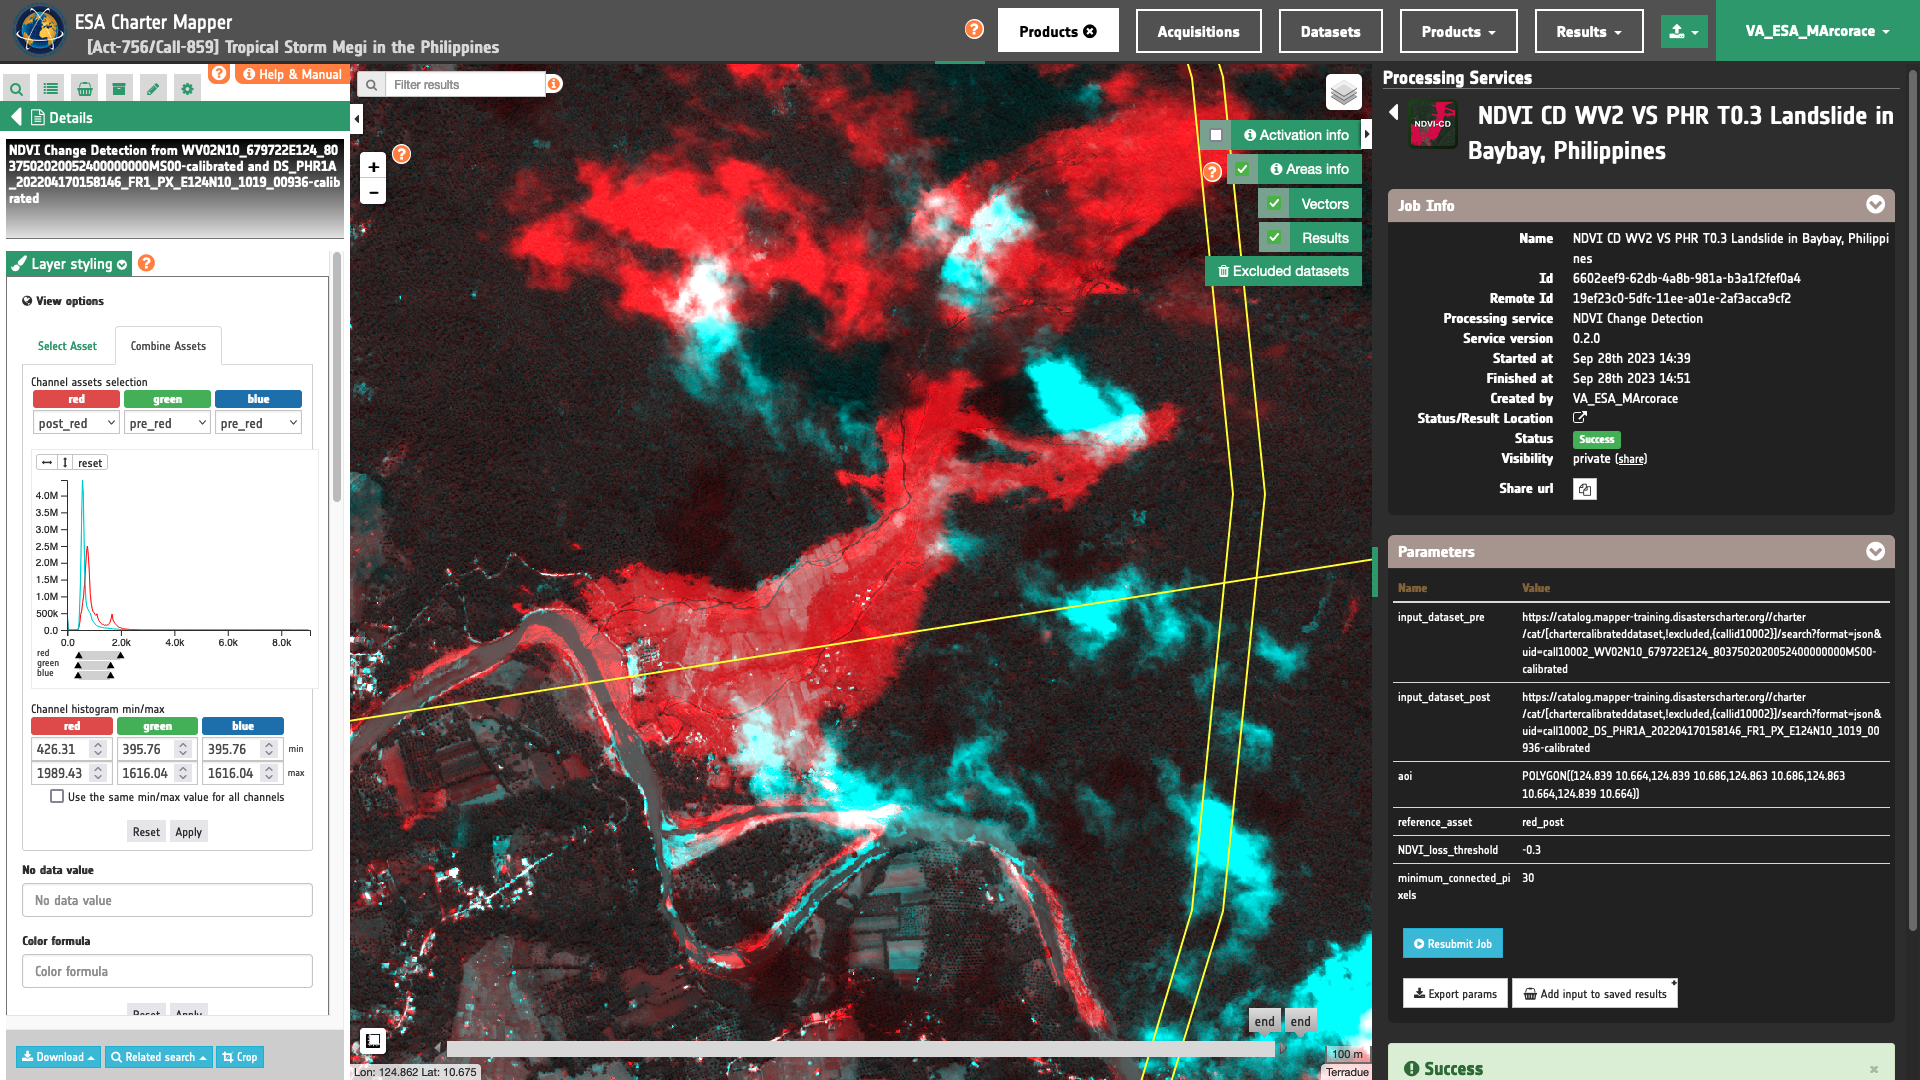
Task: Open the red channel asset dropdown
Action: (76, 423)
